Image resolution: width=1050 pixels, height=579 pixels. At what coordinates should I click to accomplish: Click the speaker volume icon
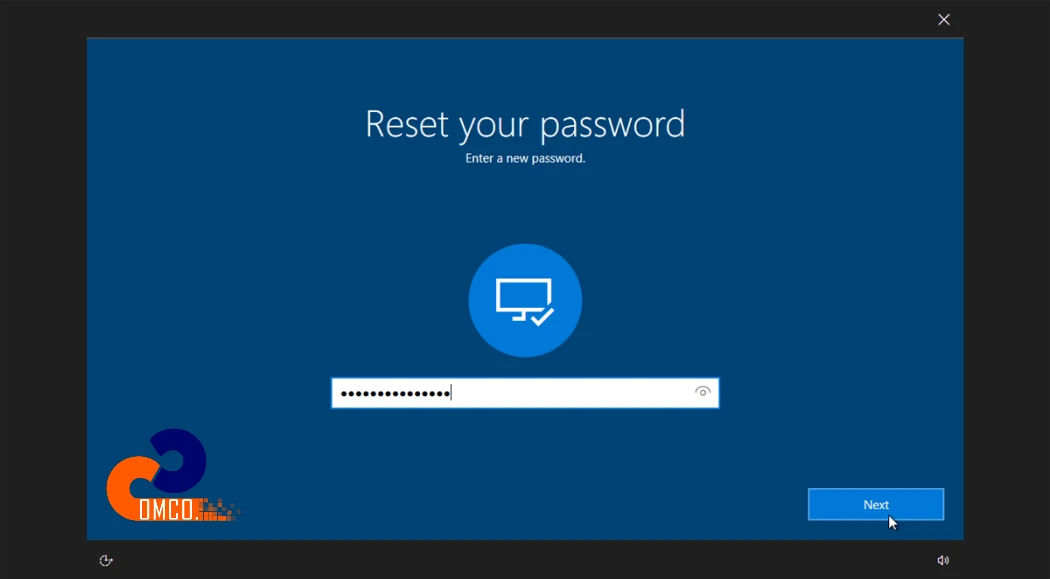tap(943, 560)
